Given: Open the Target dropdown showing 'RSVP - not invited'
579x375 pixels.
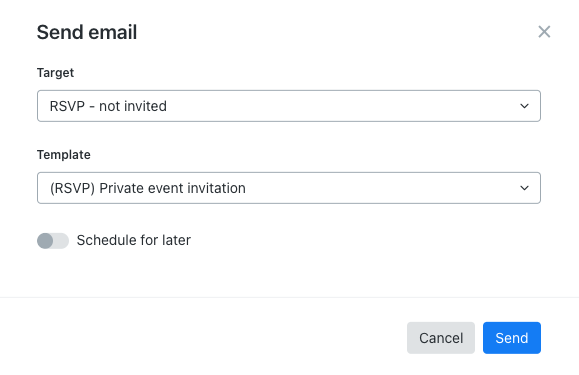Looking at the screenshot, I should (x=289, y=106).
